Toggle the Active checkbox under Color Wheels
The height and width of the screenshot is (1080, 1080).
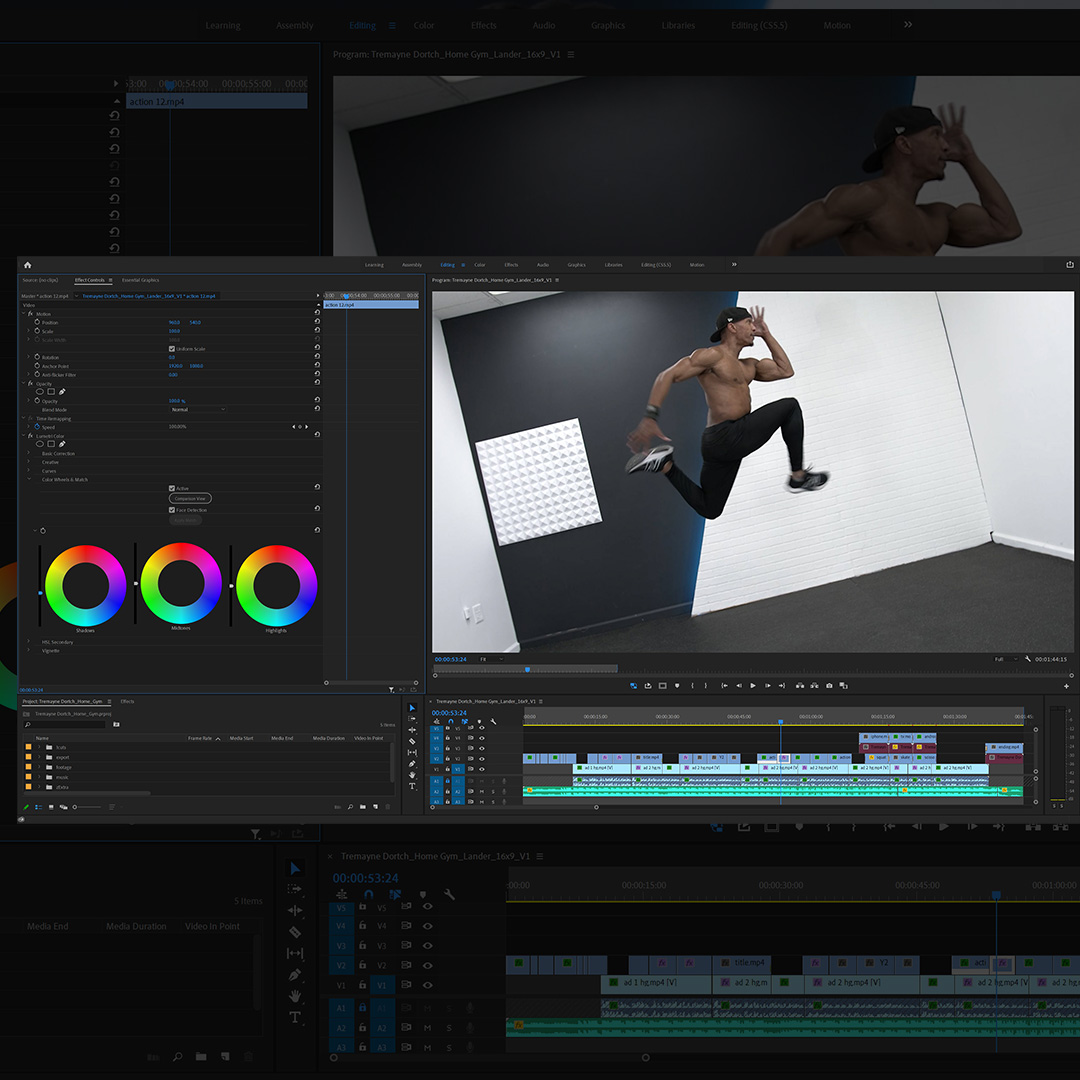point(172,488)
